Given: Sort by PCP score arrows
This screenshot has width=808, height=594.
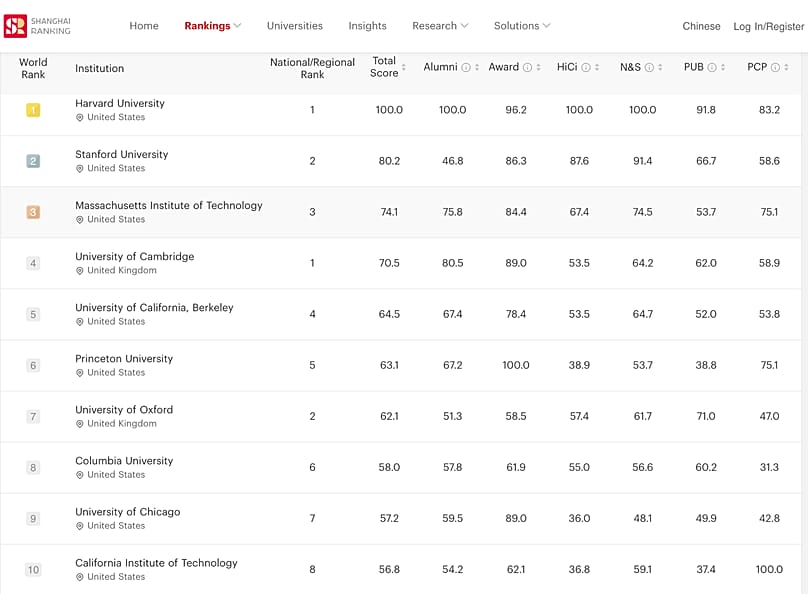Looking at the screenshot, I should click(x=786, y=67).
